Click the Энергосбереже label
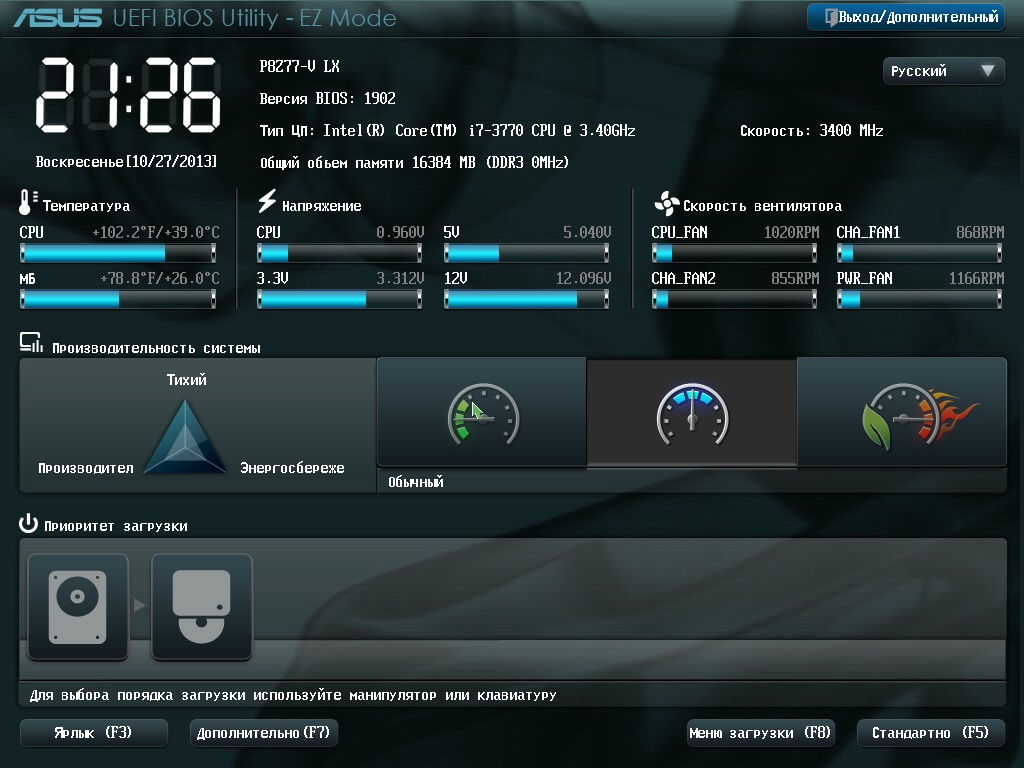This screenshot has width=1024, height=768. 292,468
